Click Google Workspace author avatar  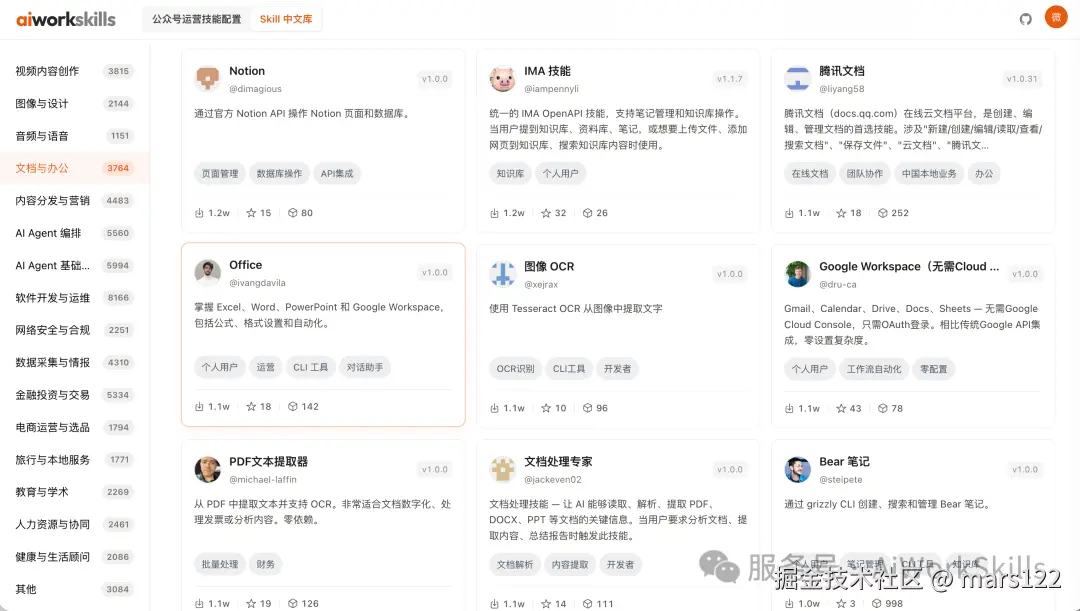(797, 274)
